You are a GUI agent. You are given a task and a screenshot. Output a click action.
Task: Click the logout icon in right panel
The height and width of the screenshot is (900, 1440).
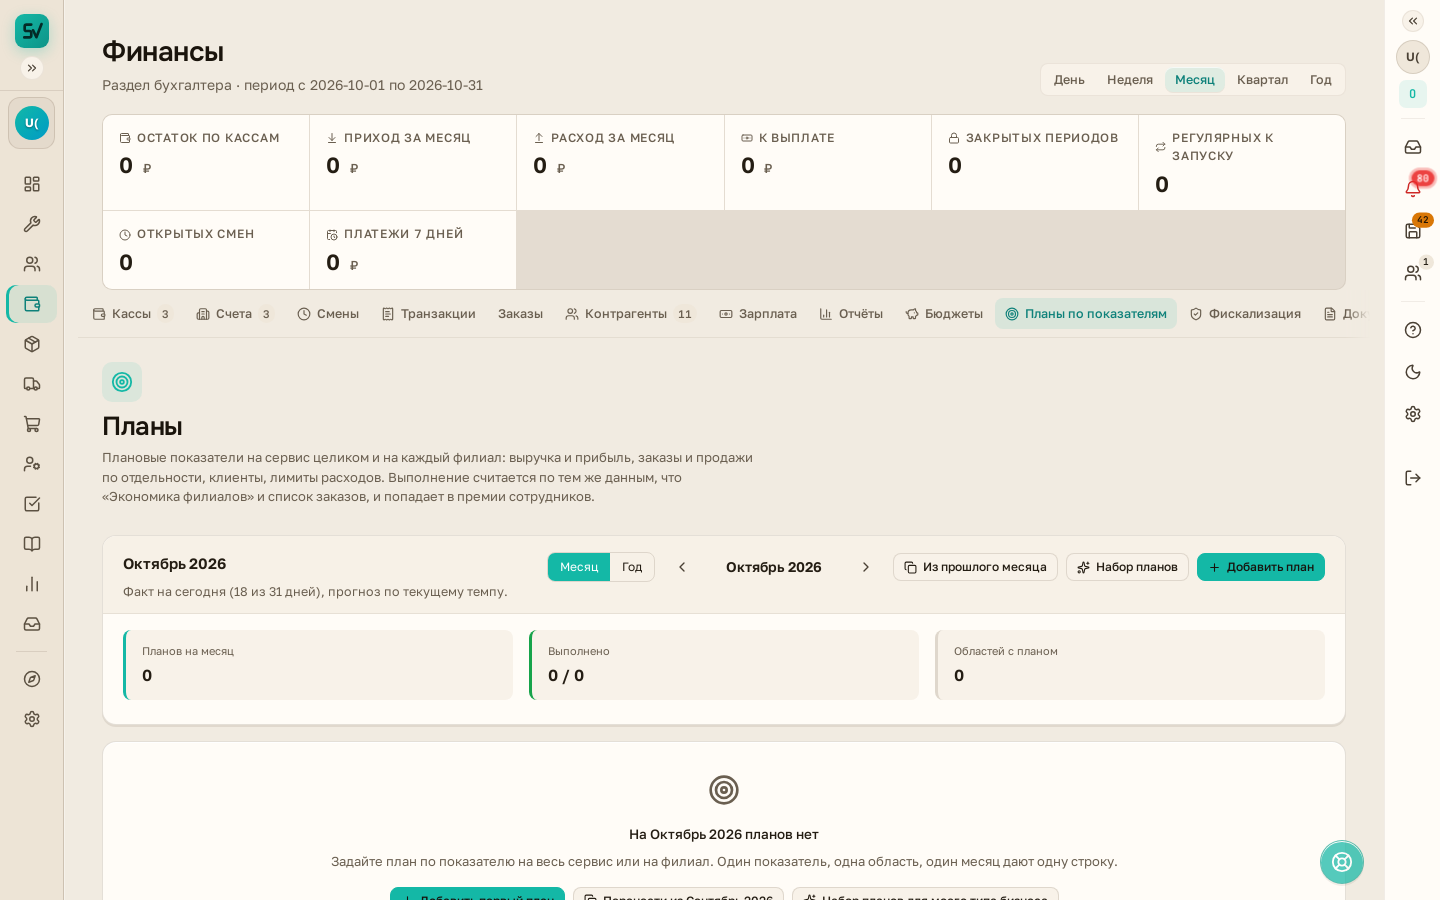(1413, 478)
